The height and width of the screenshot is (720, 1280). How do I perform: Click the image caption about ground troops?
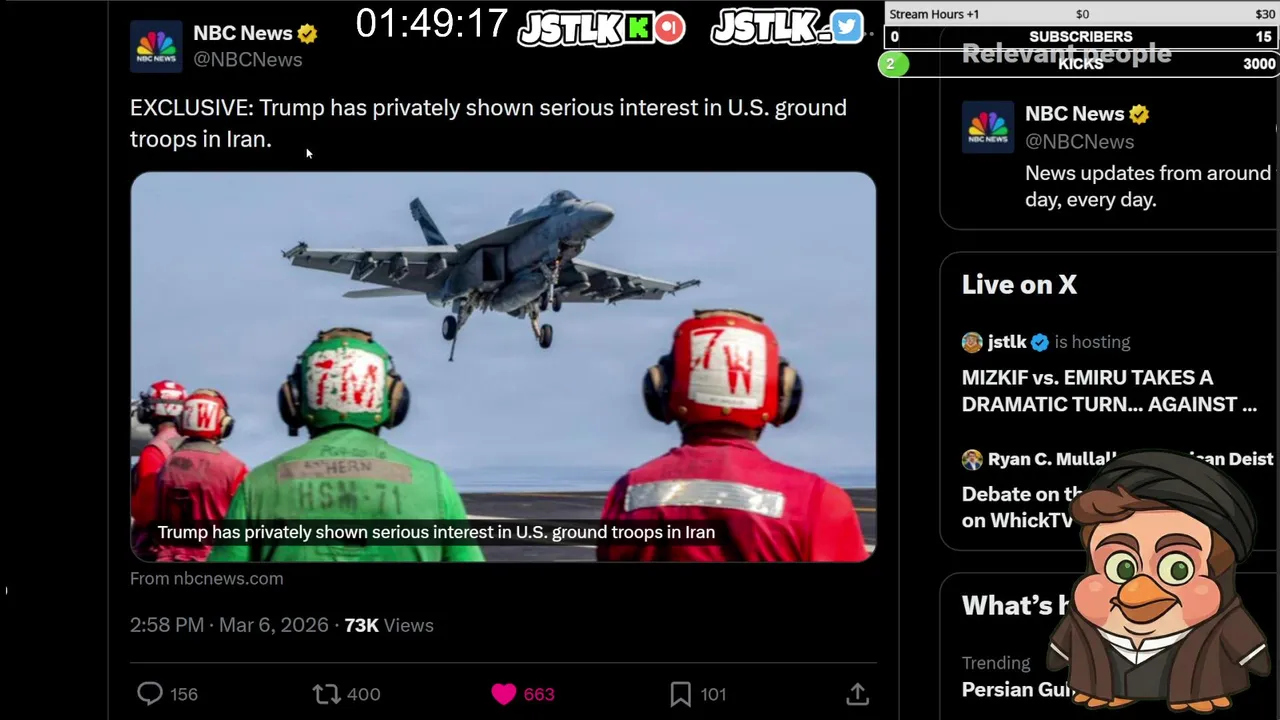(436, 532)
